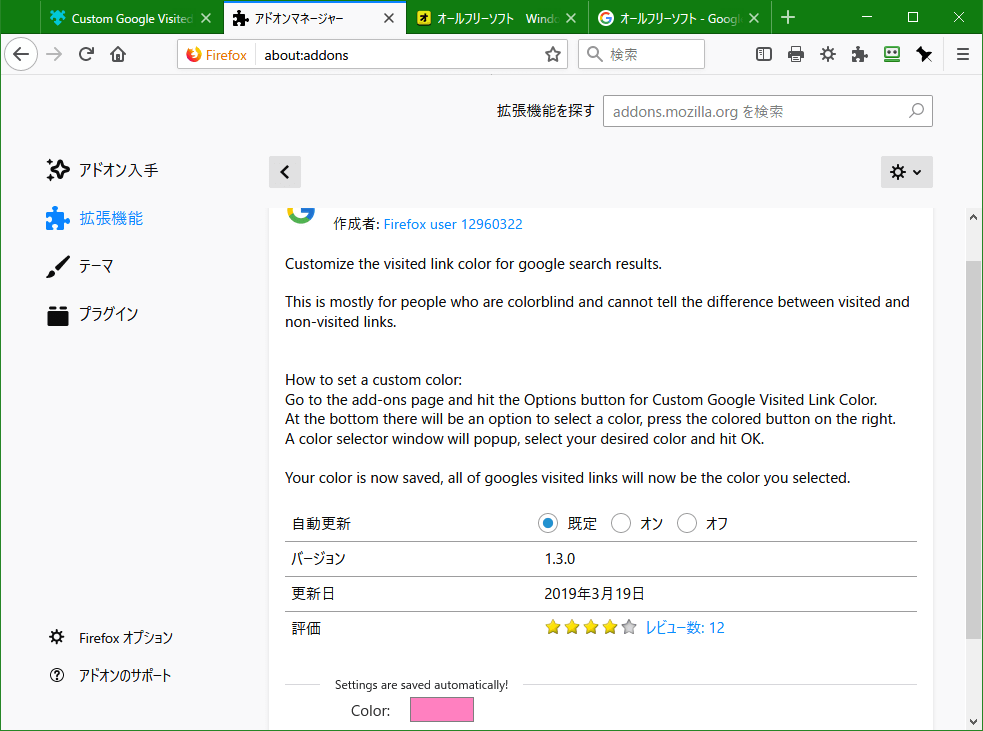
Task: Open a new tab with plus button
Action: point(788,18)
